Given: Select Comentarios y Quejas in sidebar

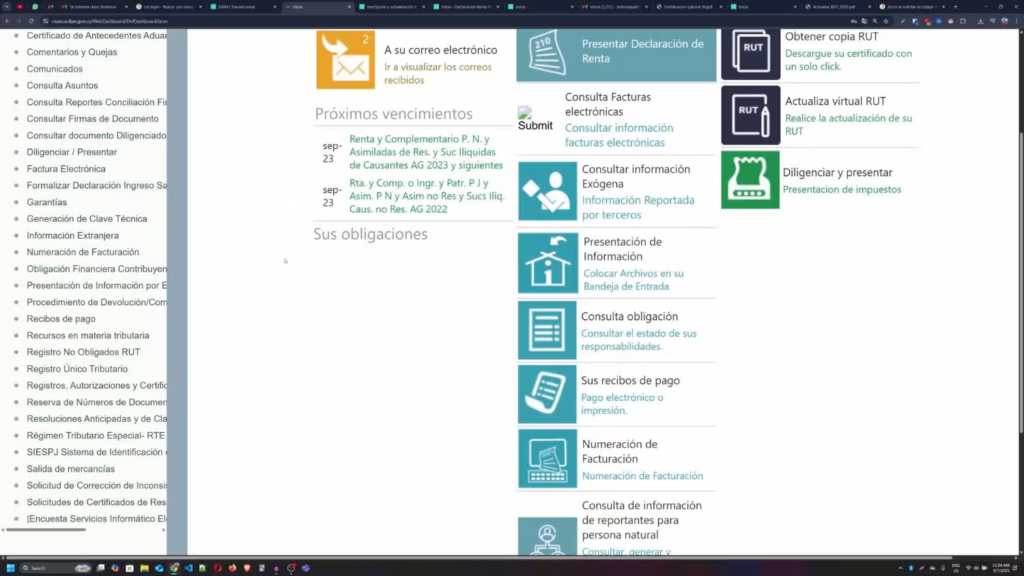Looking at the screenshot, I should coord(72,52).
